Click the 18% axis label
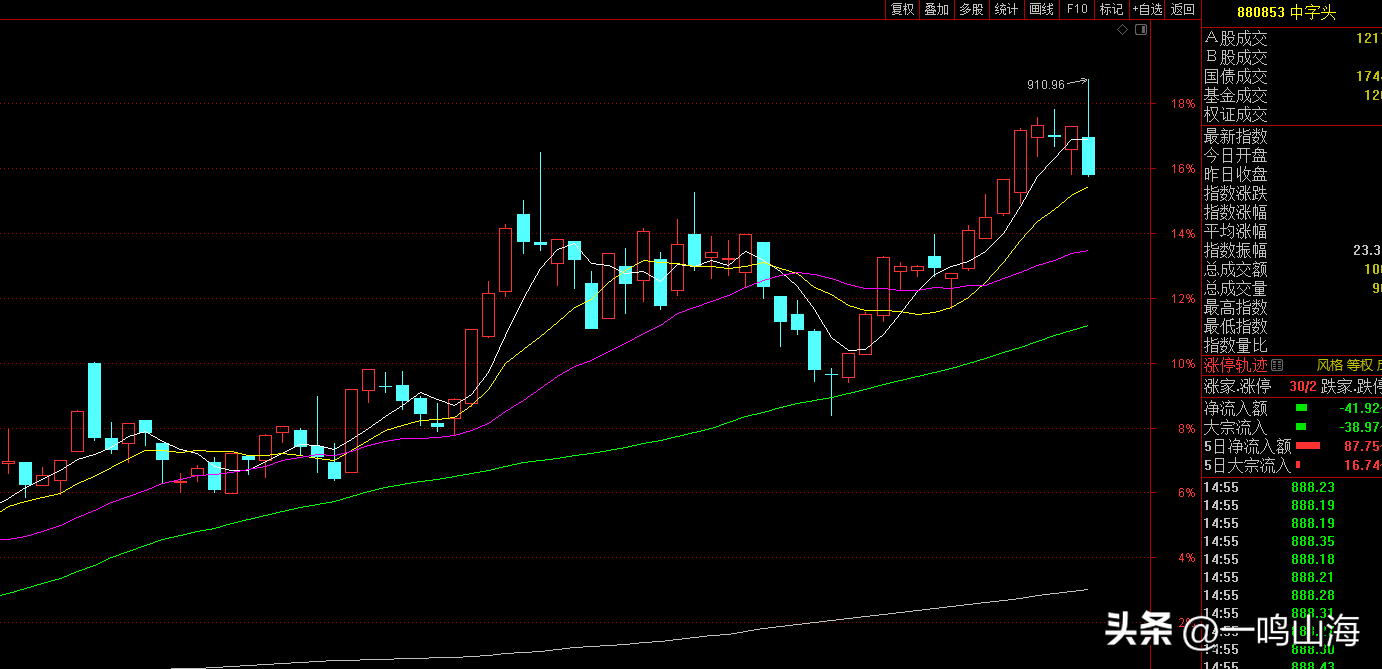 point(1183,104)
